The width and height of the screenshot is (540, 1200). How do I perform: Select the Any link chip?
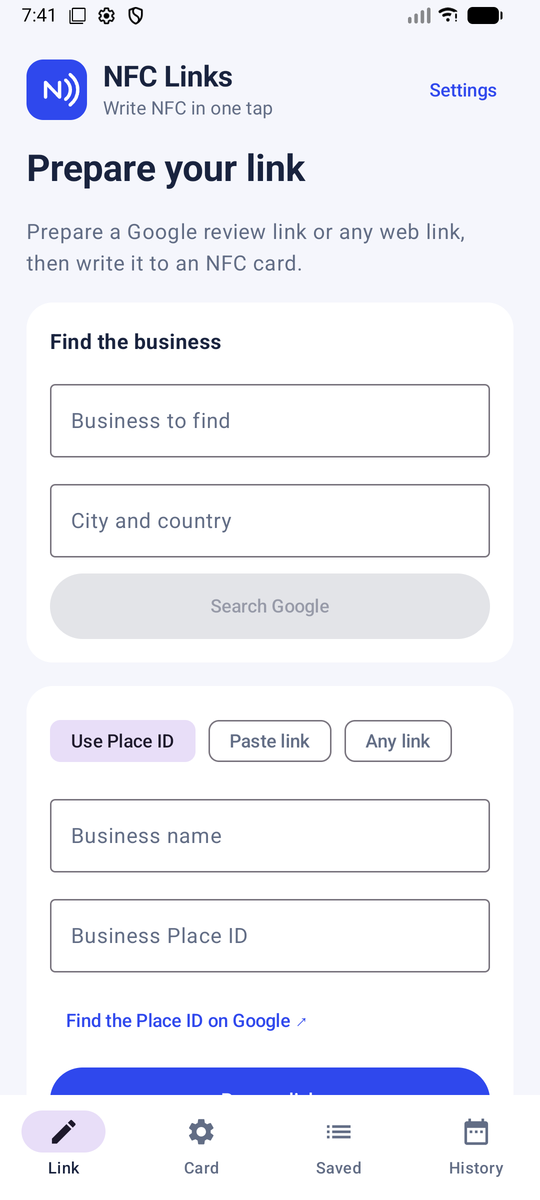click(398, 741)
